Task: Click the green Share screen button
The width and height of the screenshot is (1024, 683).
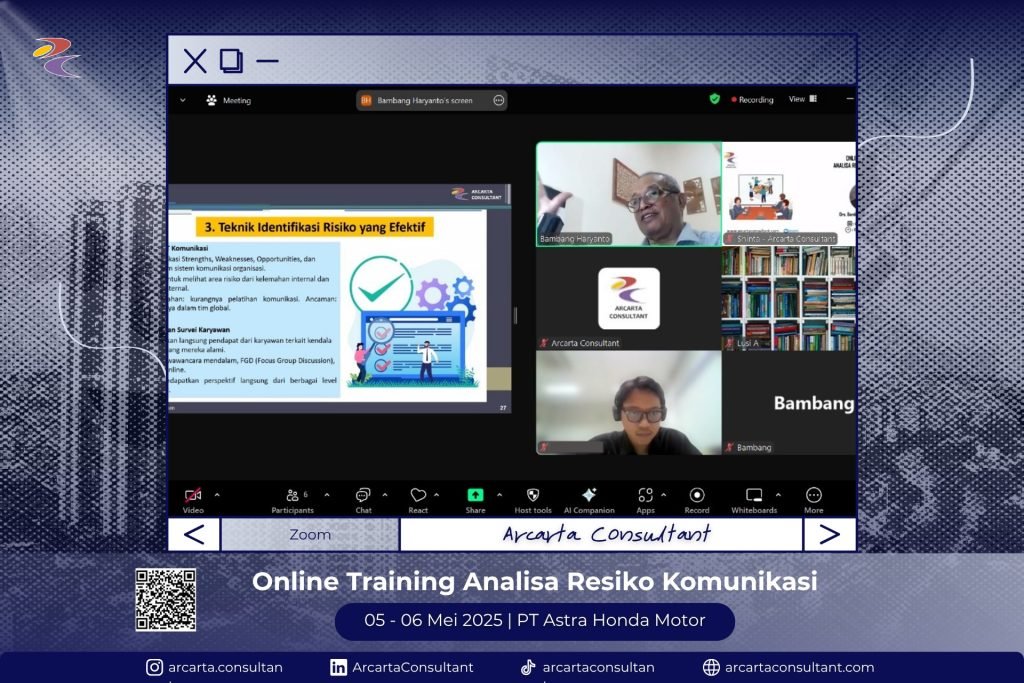Action: (x=475, y=495)
